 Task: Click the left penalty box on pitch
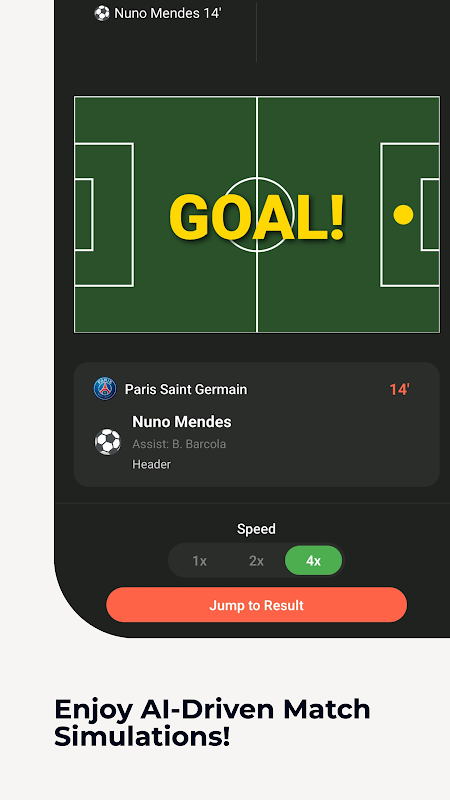104,215
